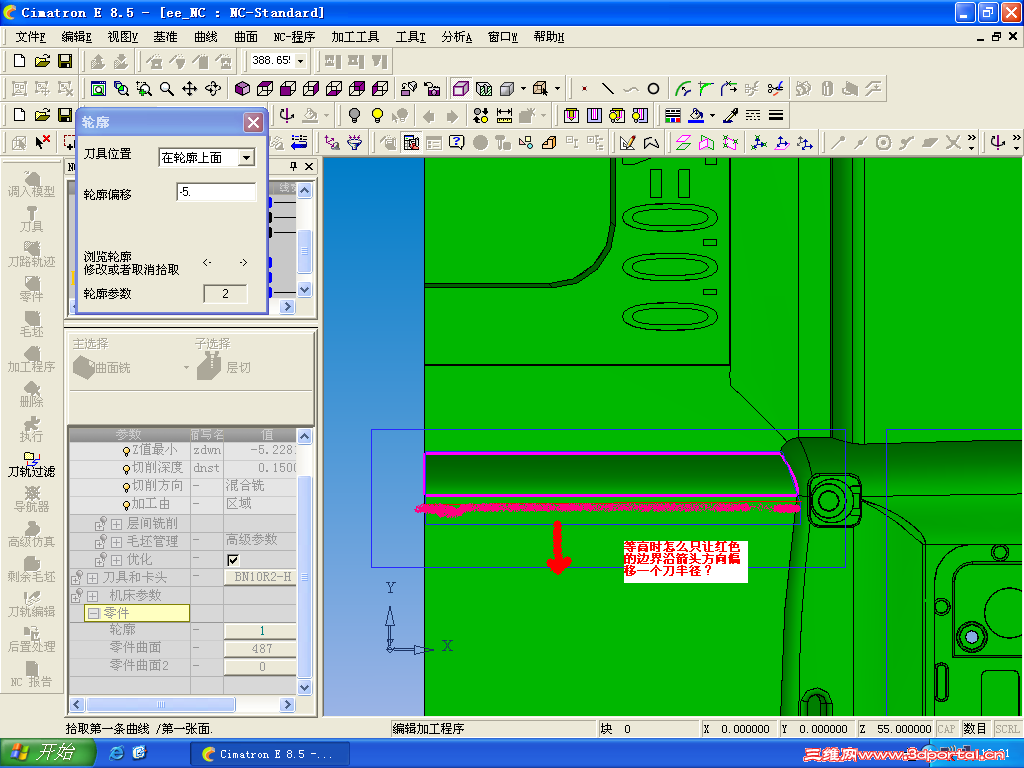Open the 曲线 menu
The height and width of the screenshot is (768, 1024).
coord(206,37)
